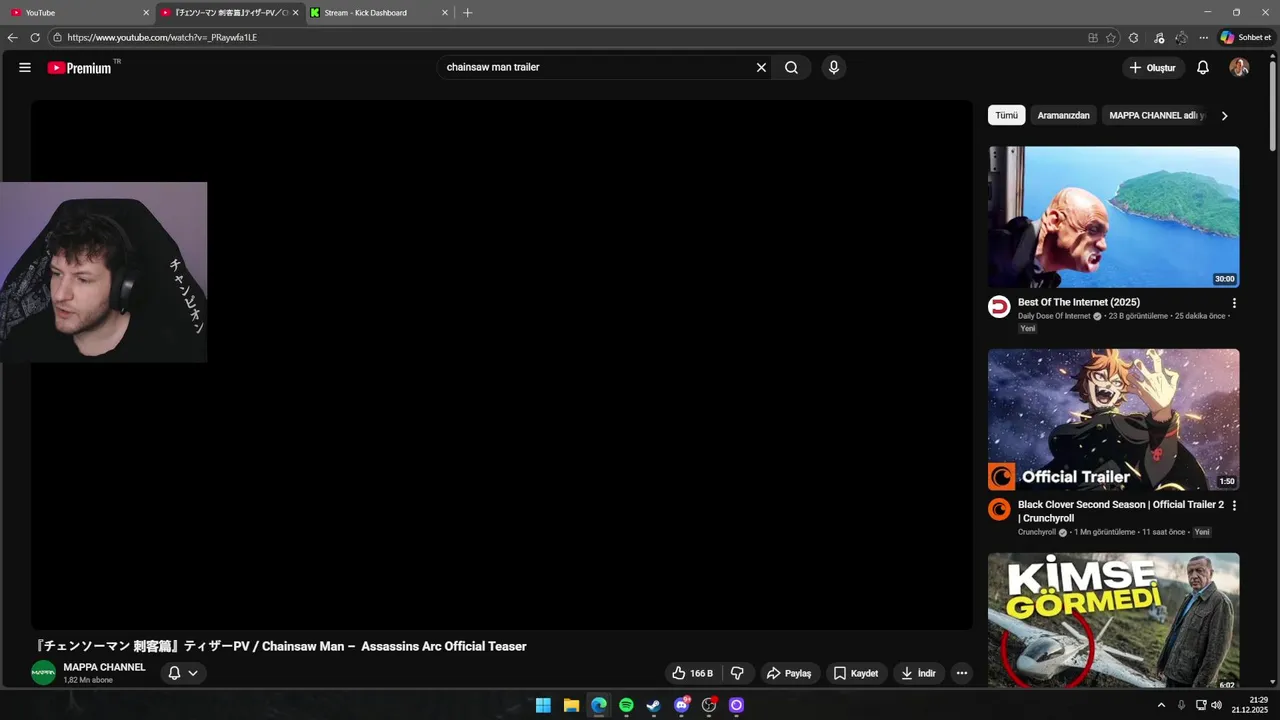Close the Kick Dashboard tab

click(445, 13)
